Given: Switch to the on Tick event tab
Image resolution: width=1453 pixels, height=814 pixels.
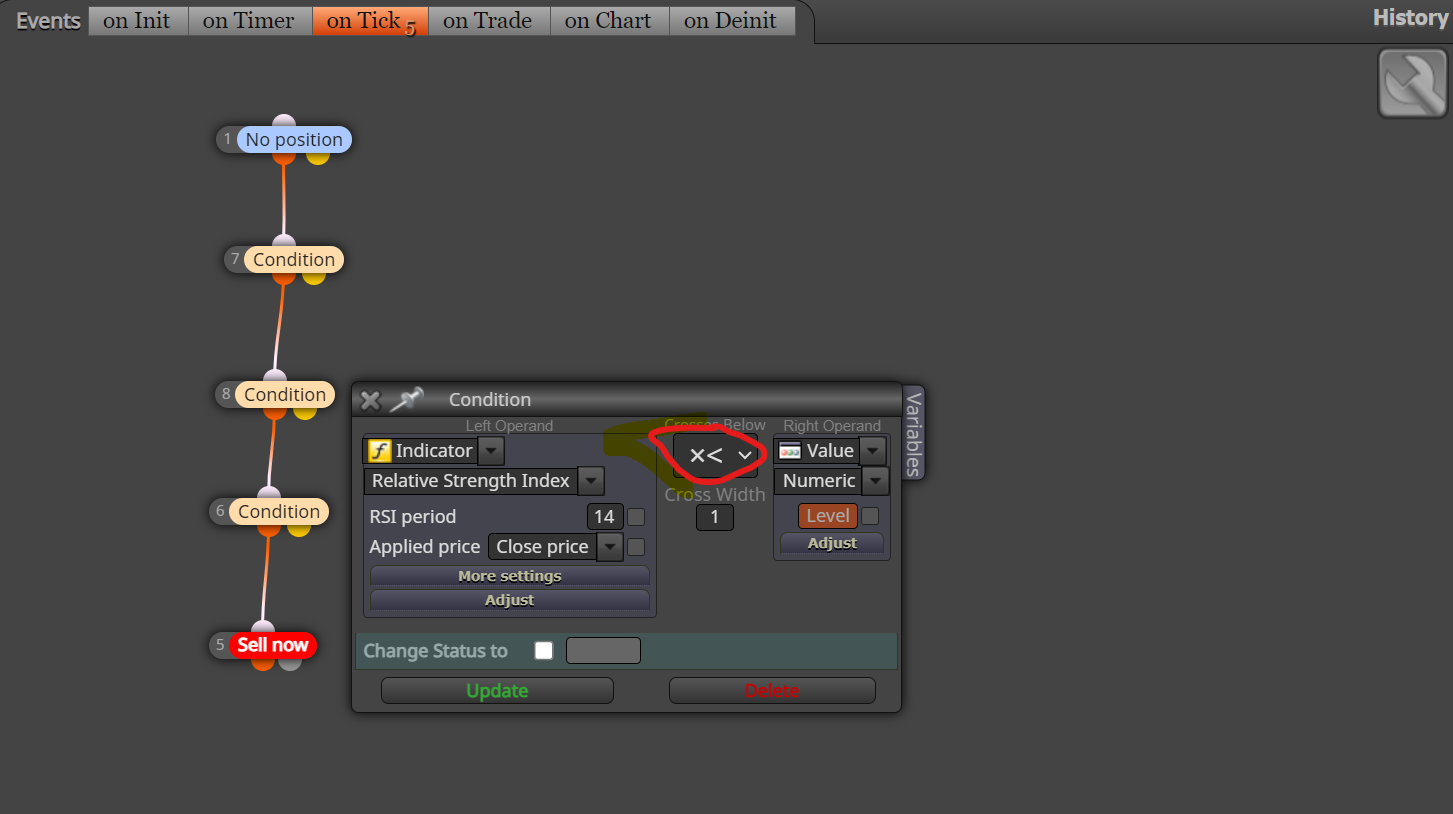Looking at the screenshot, I should point(370,21).
